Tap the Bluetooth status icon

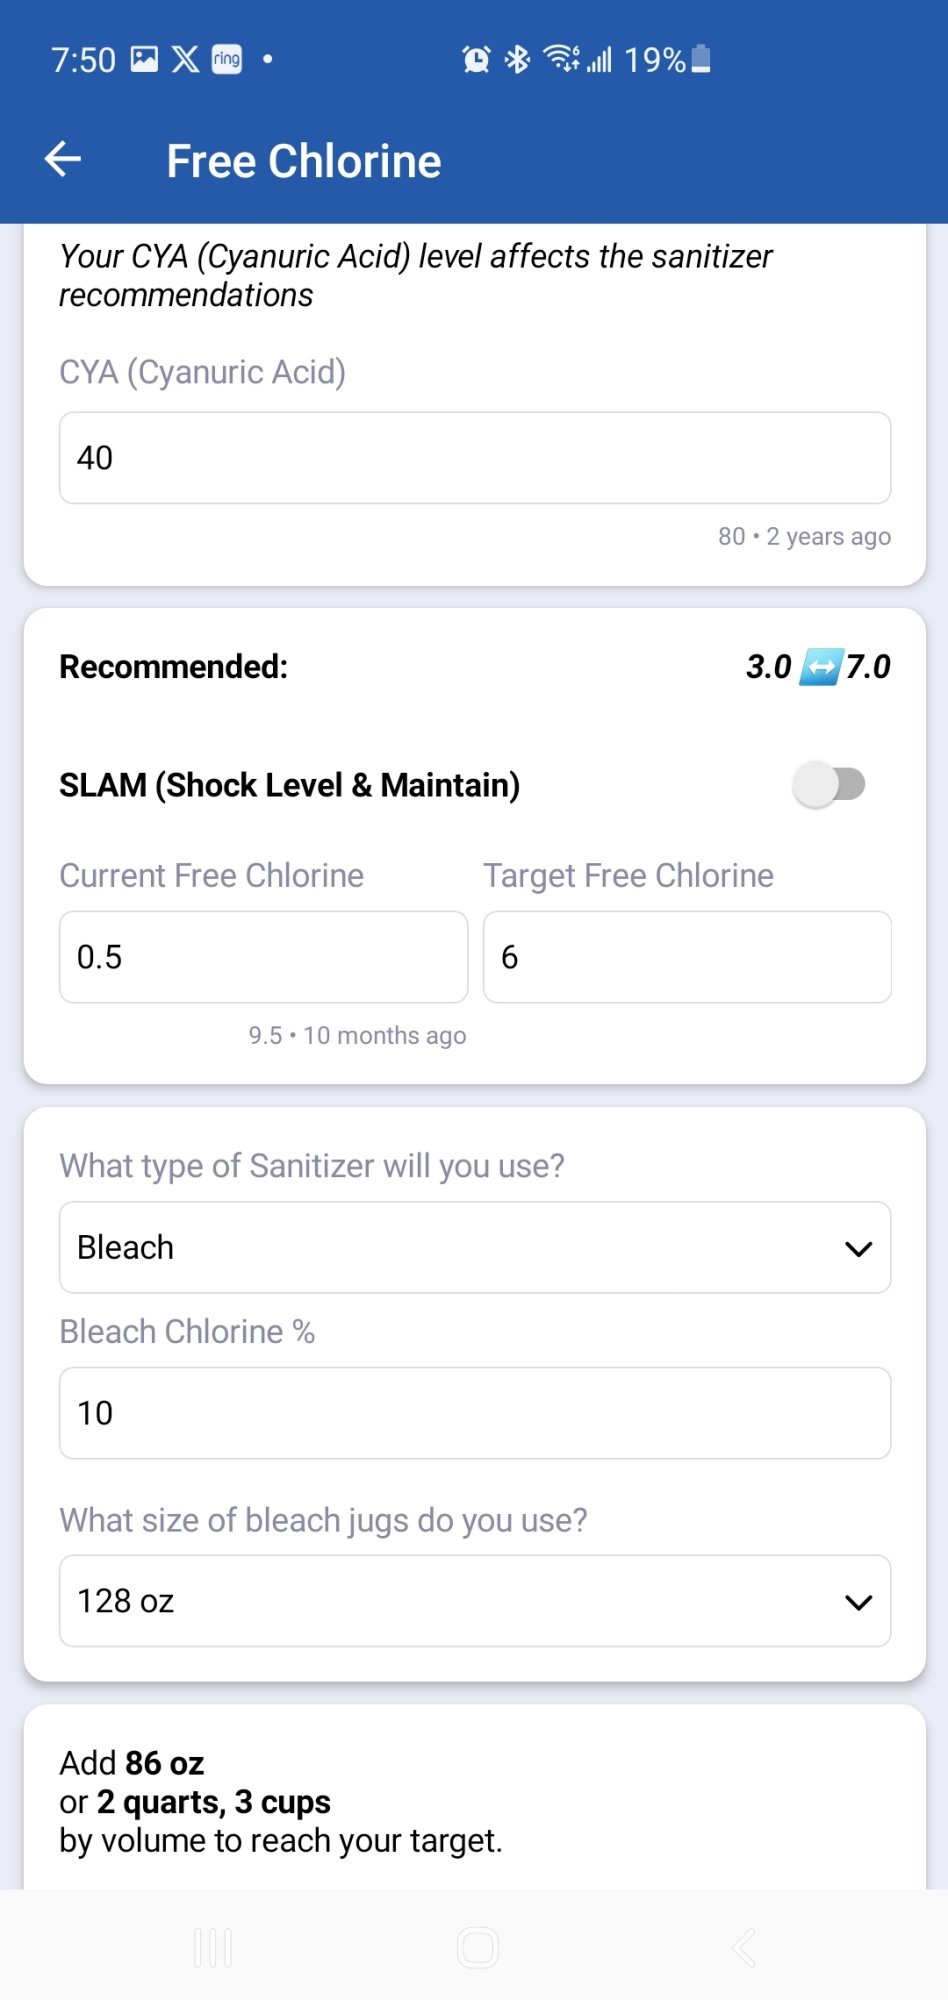(x=517, y=60)
